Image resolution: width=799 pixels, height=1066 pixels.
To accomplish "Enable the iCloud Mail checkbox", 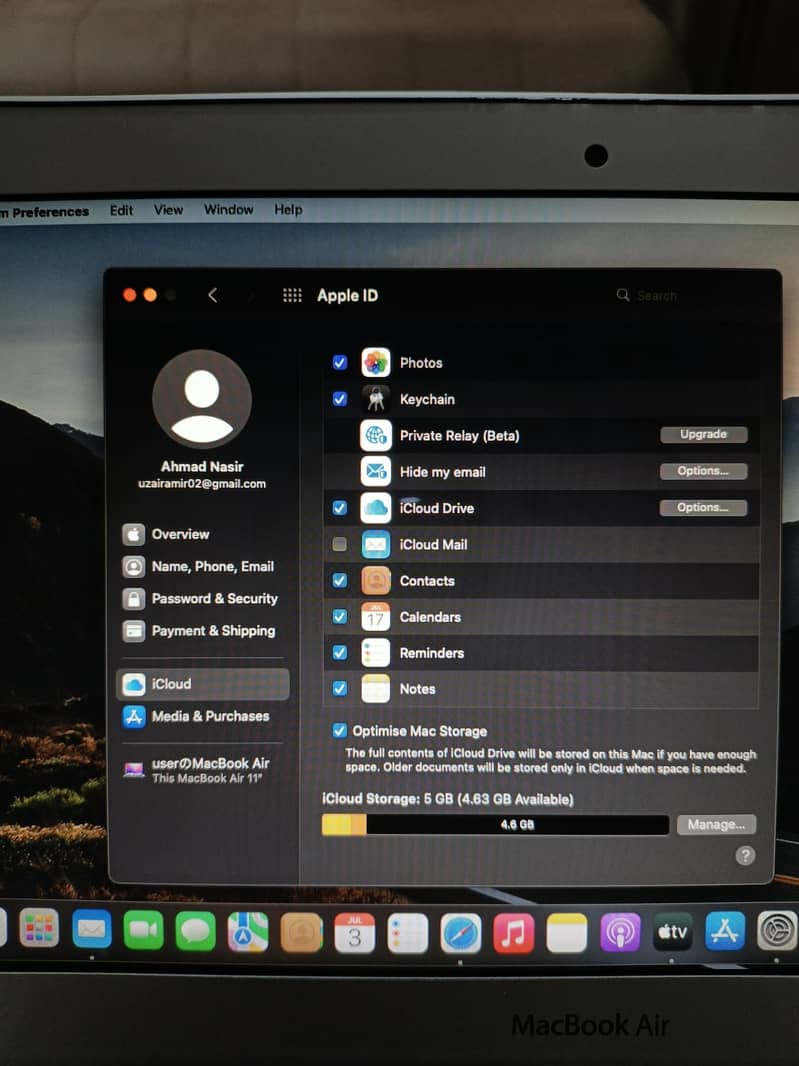I will point(340,544).
